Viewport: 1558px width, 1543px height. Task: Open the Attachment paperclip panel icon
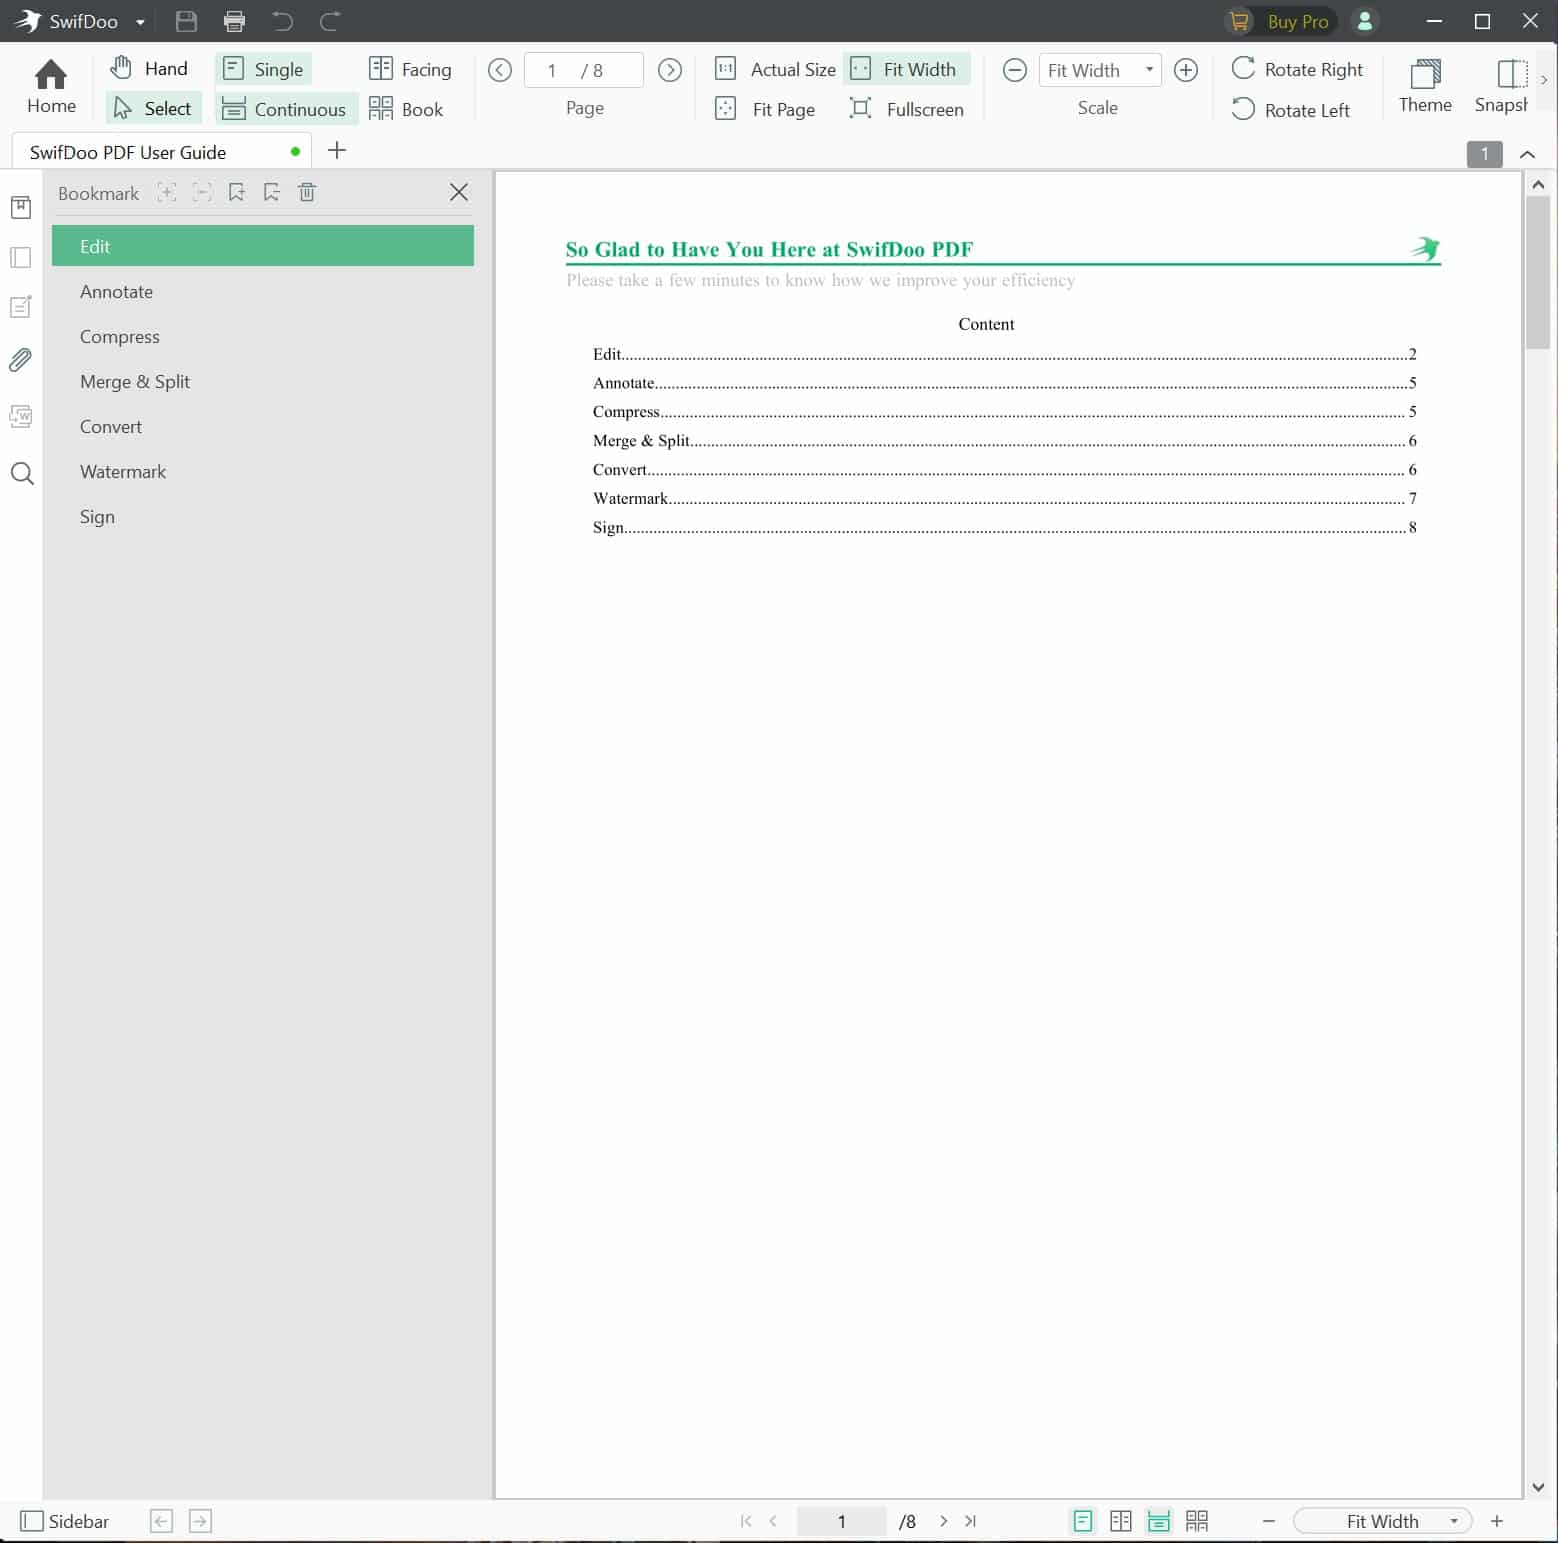pos(21,360)
